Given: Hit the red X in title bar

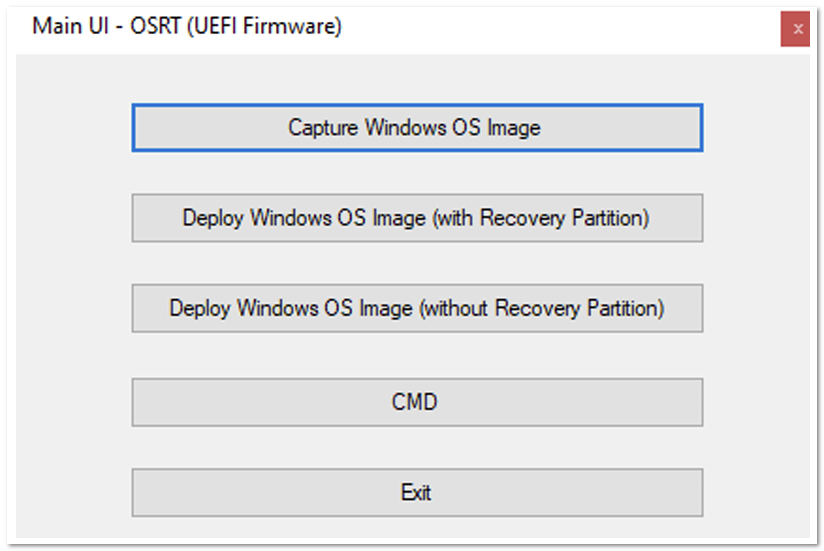Looking at the screenshot, I should click(x=795, y=29).
